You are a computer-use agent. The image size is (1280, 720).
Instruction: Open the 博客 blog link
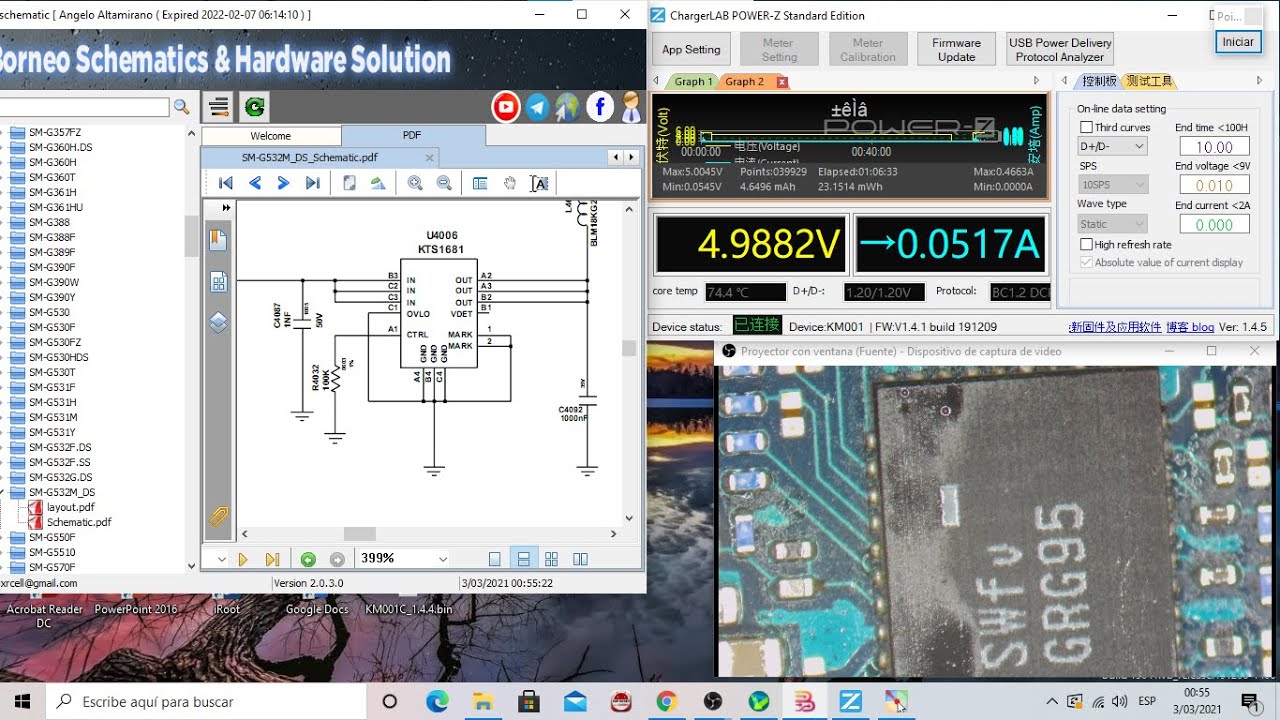pos(1189,327)
